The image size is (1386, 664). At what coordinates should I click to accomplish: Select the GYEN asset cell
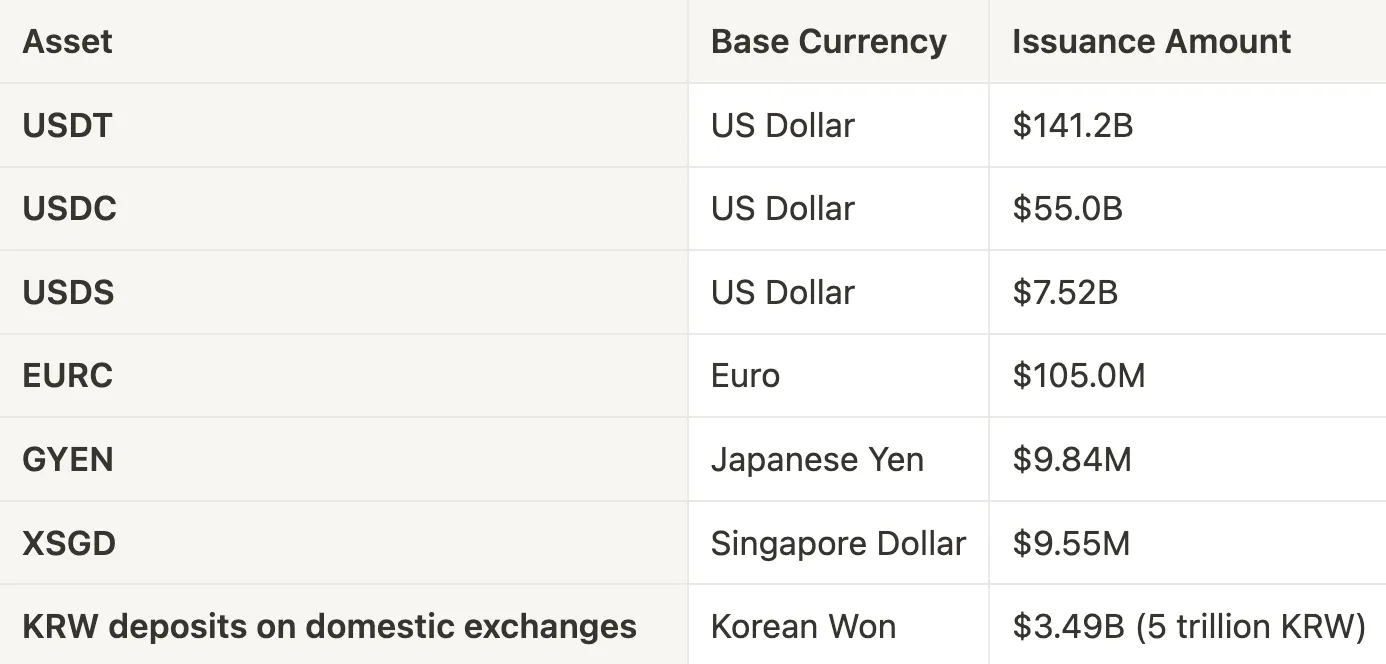(x=344, y=459)
